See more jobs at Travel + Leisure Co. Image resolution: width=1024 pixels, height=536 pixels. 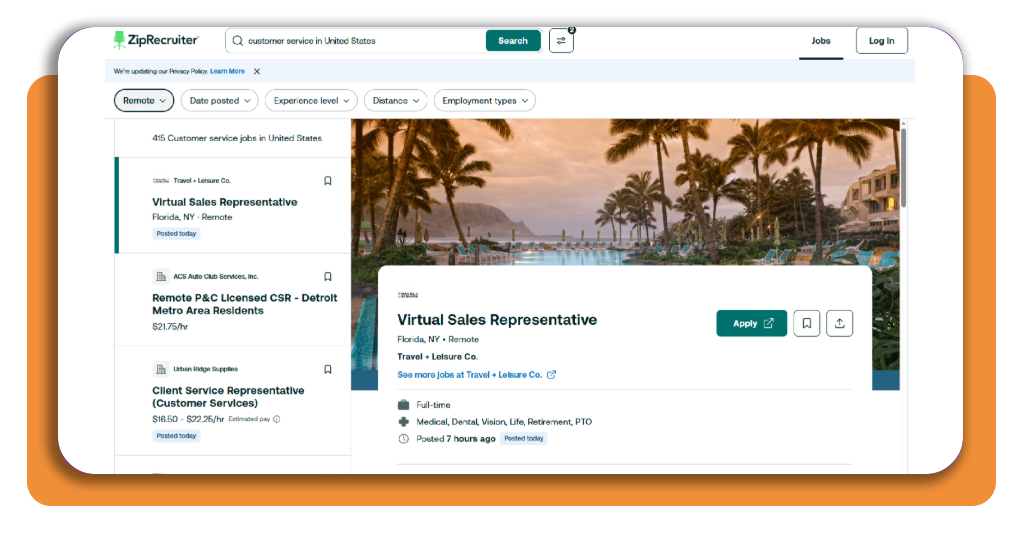(x=470, y=375)
